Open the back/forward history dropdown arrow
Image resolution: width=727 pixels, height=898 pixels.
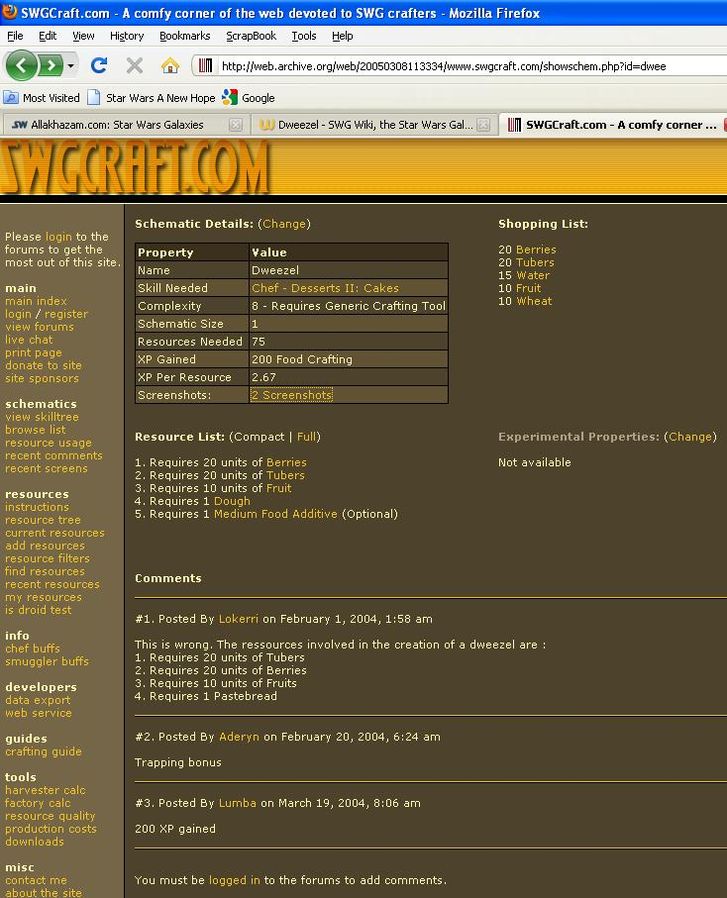(71, 66)
